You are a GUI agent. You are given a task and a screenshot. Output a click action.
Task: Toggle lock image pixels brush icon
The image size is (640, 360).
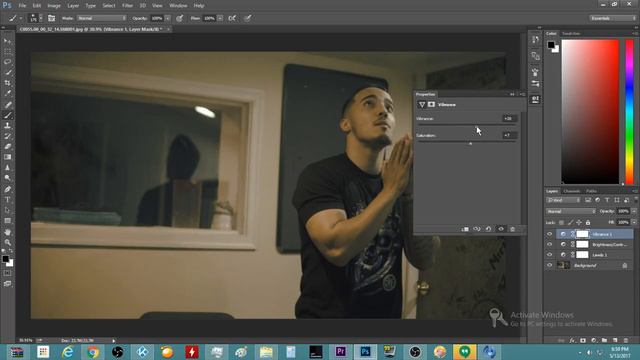coord(570,222)
